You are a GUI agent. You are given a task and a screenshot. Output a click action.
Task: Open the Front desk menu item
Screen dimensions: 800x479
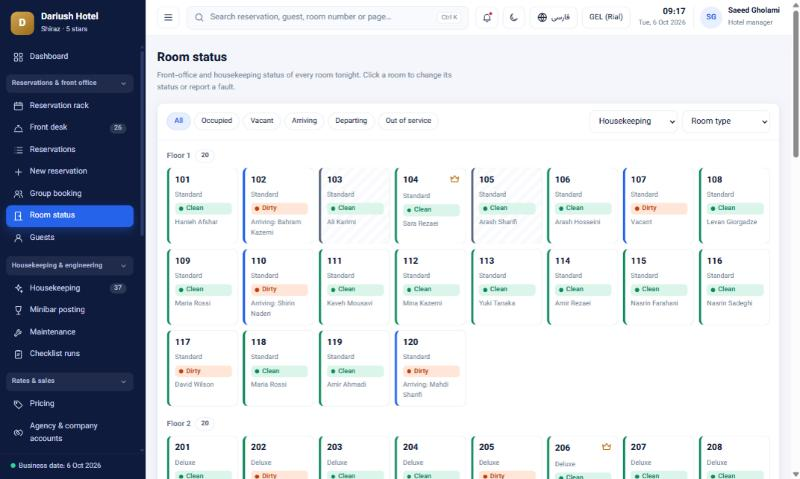click(x=69, y=128)
